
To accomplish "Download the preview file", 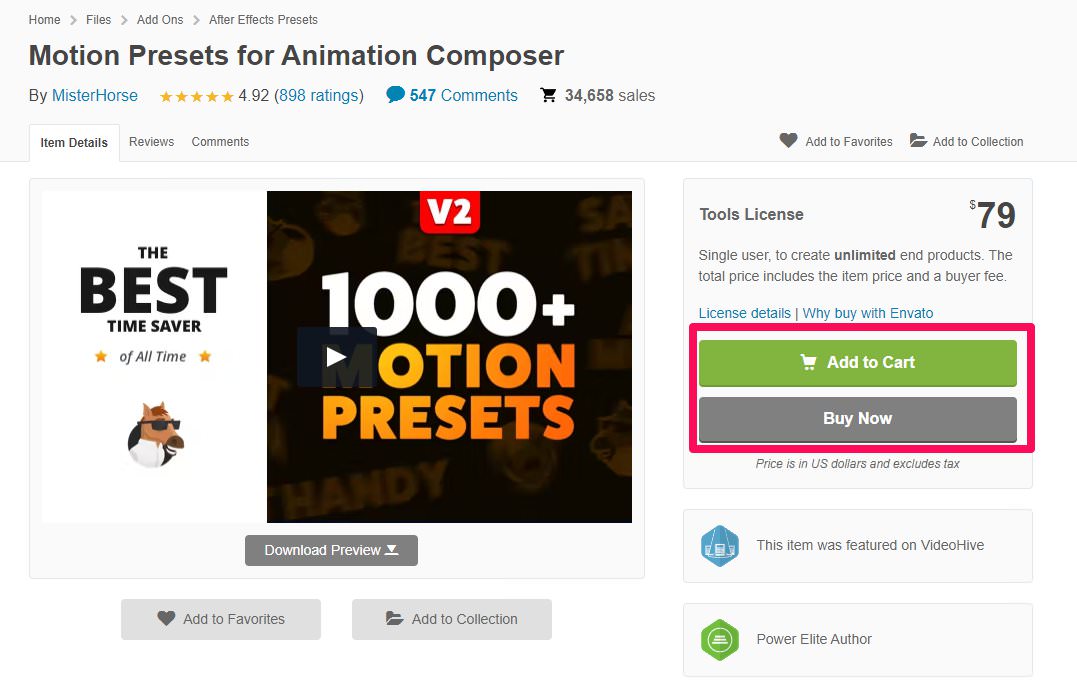I will (x=331, y=550).
